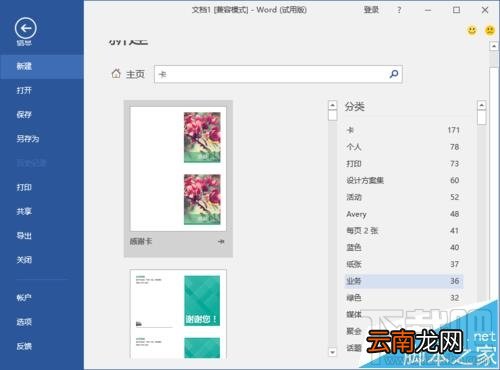Filter by the 设计方案集 category

click(x=403, y=180)
